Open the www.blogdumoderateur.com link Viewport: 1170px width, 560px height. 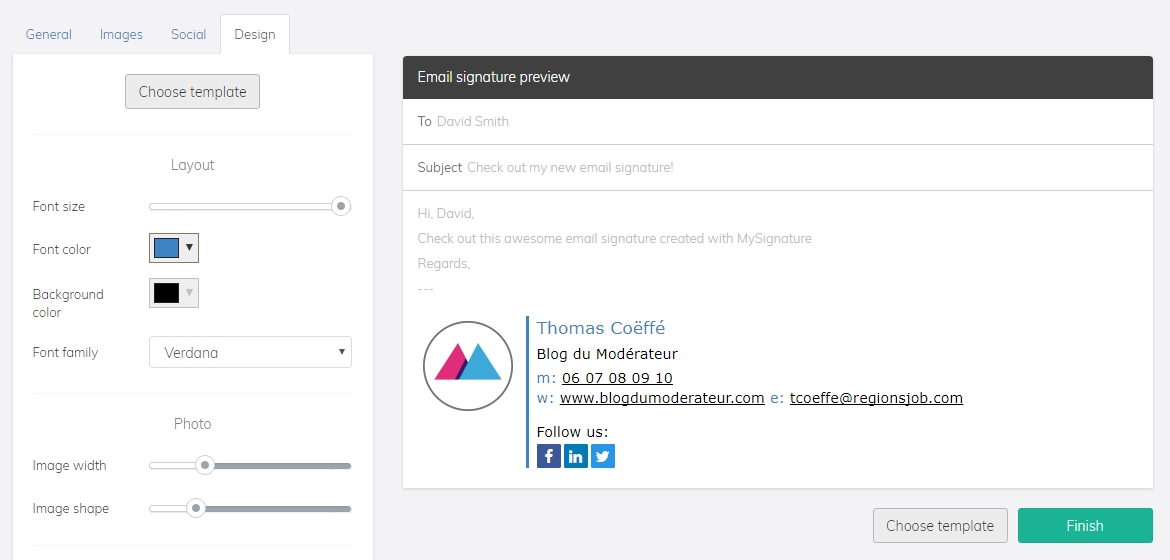(662, 398)
